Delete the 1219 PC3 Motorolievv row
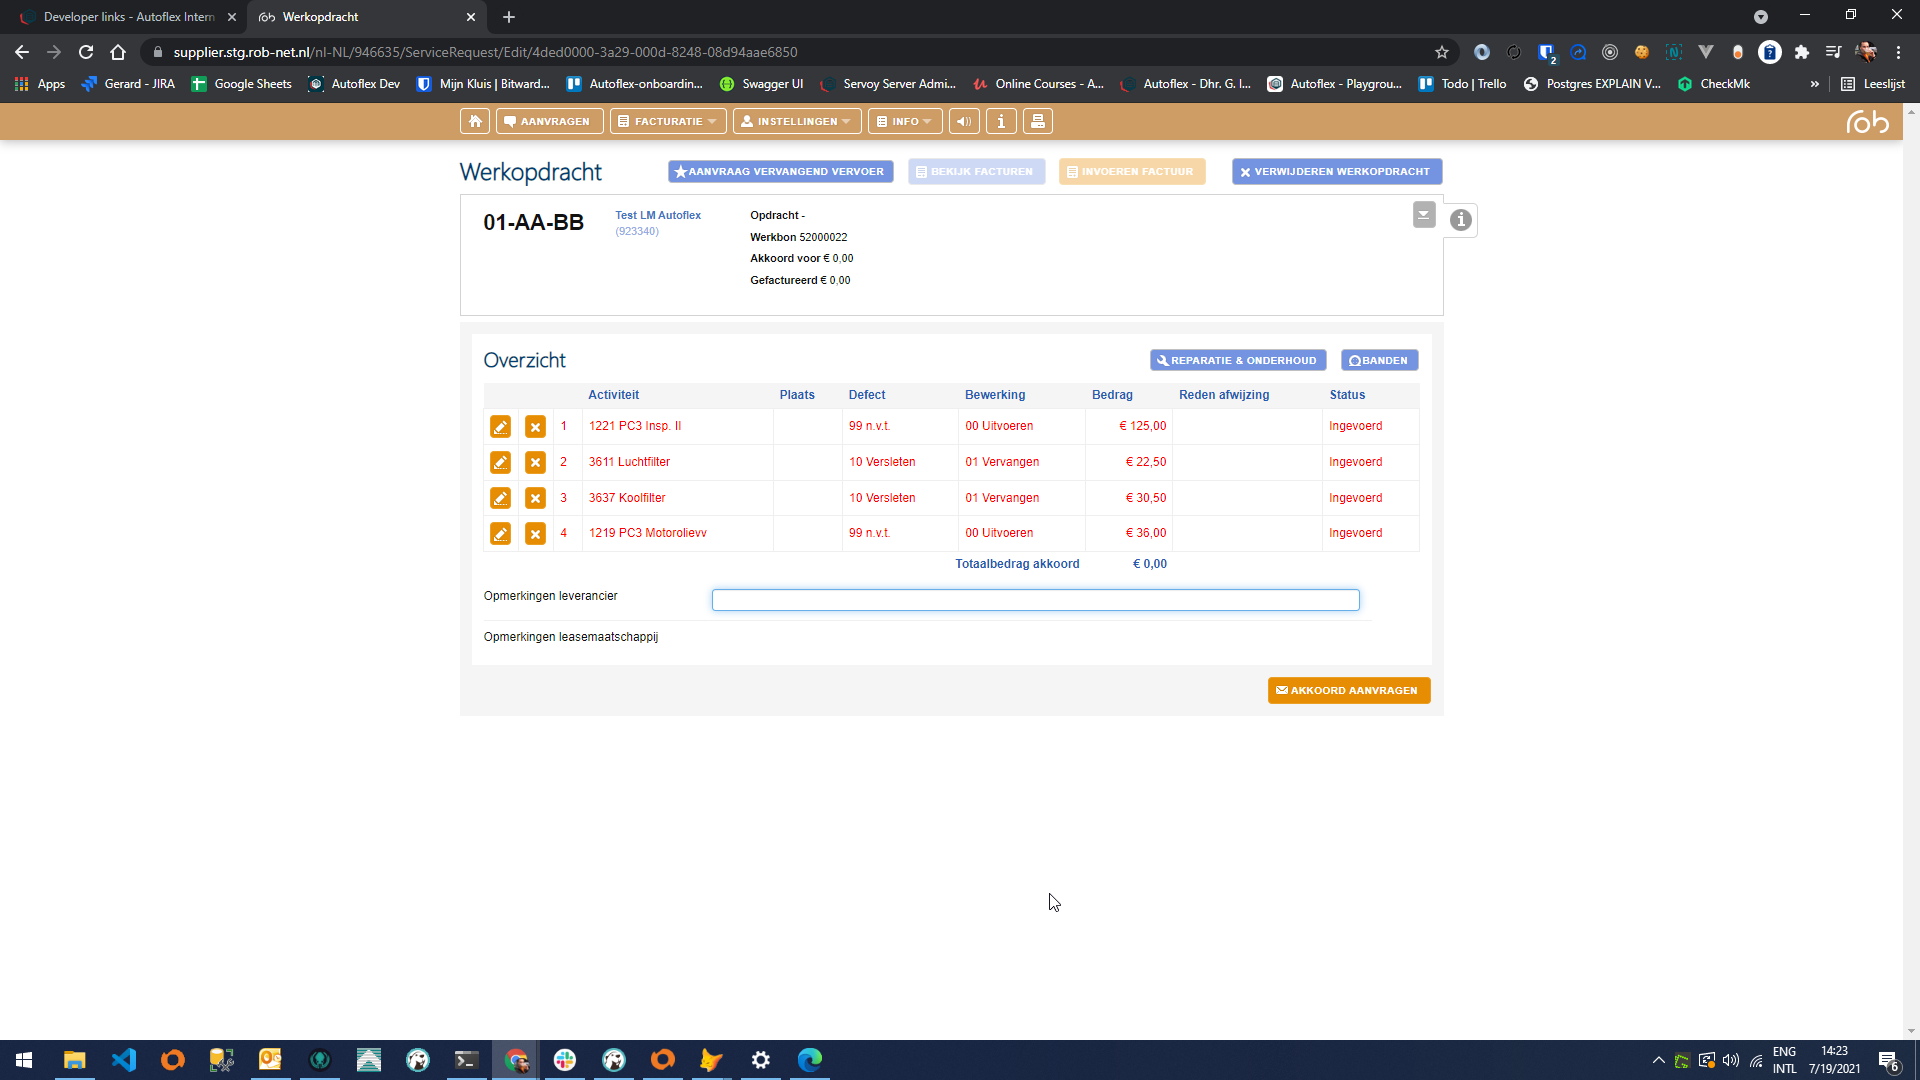 click(x=535, y=534)
